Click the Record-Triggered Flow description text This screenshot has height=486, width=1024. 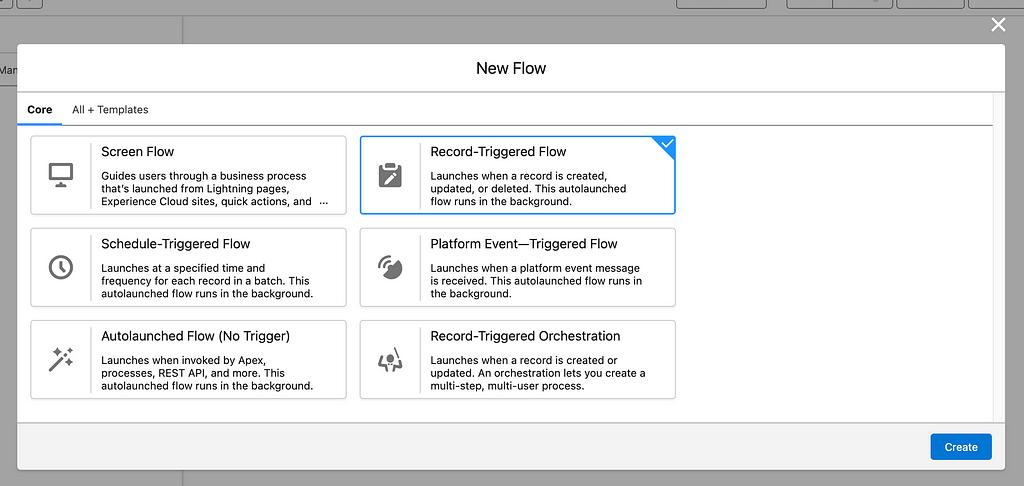tap(528, 189)
